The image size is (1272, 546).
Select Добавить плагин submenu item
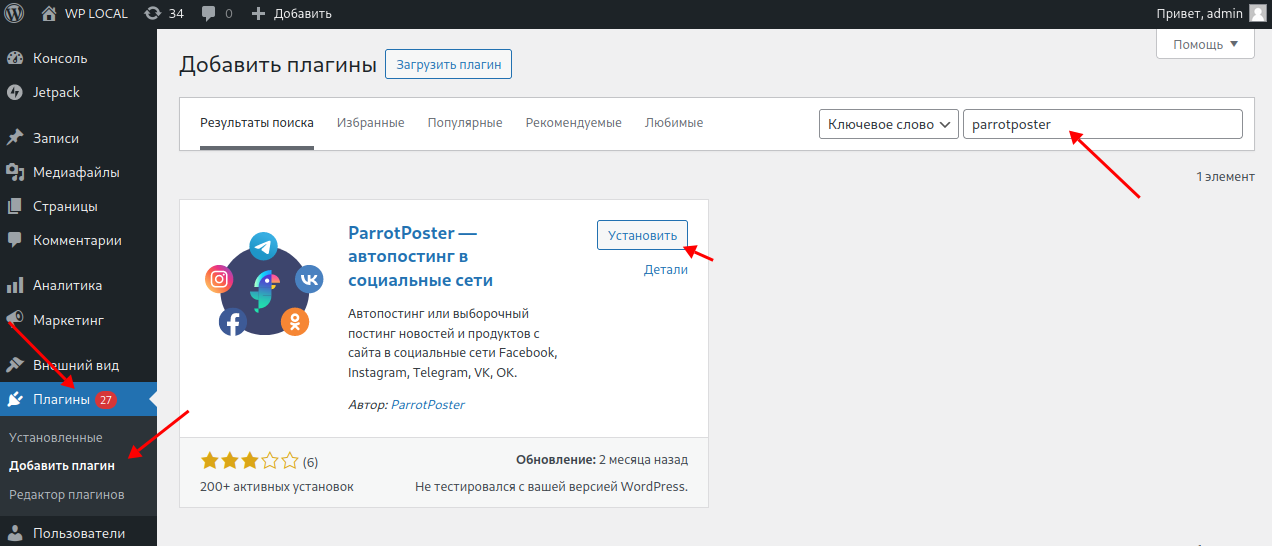point(62,466)
